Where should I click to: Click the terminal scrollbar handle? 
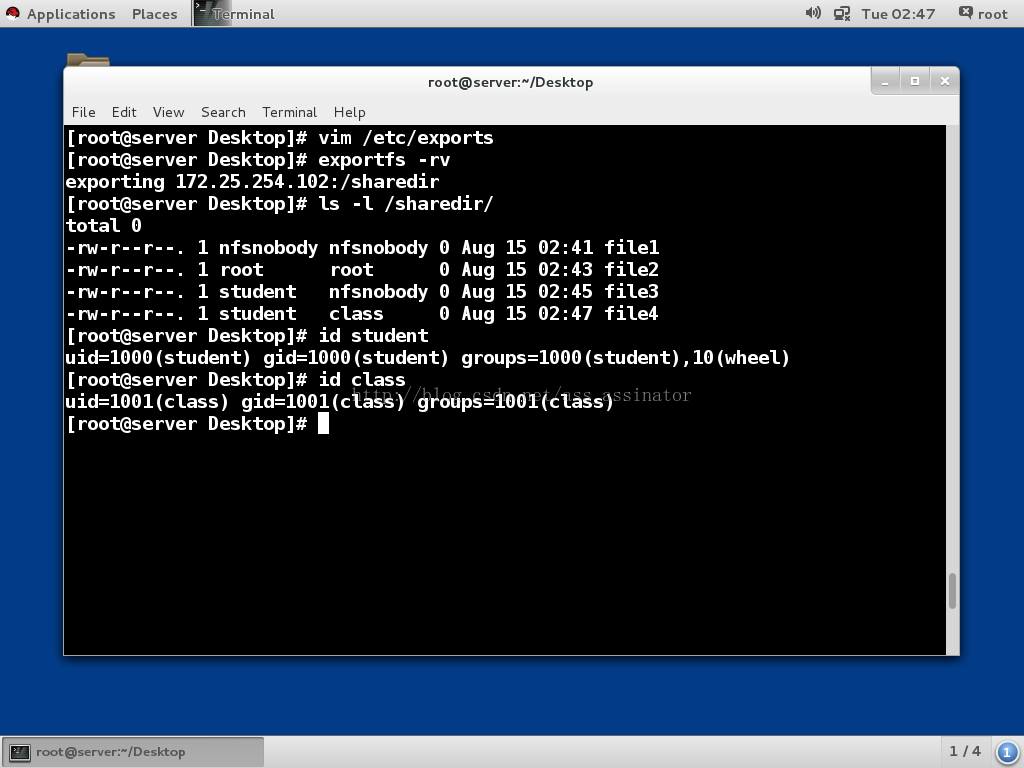pyautogui.click(x=952, y=591)
